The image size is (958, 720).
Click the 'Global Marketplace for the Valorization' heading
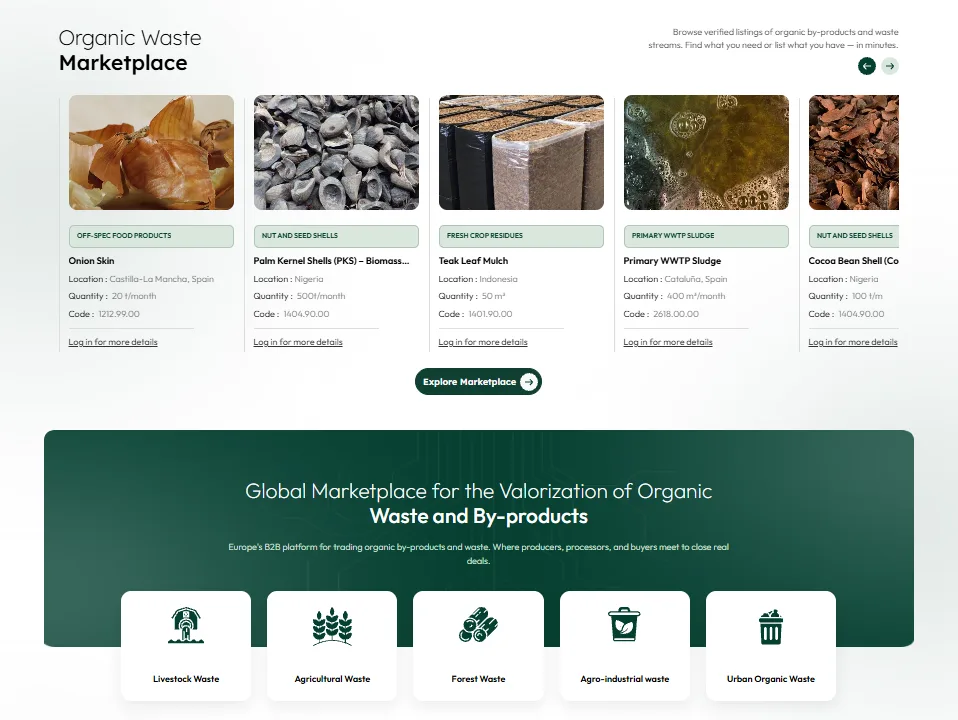478,504
